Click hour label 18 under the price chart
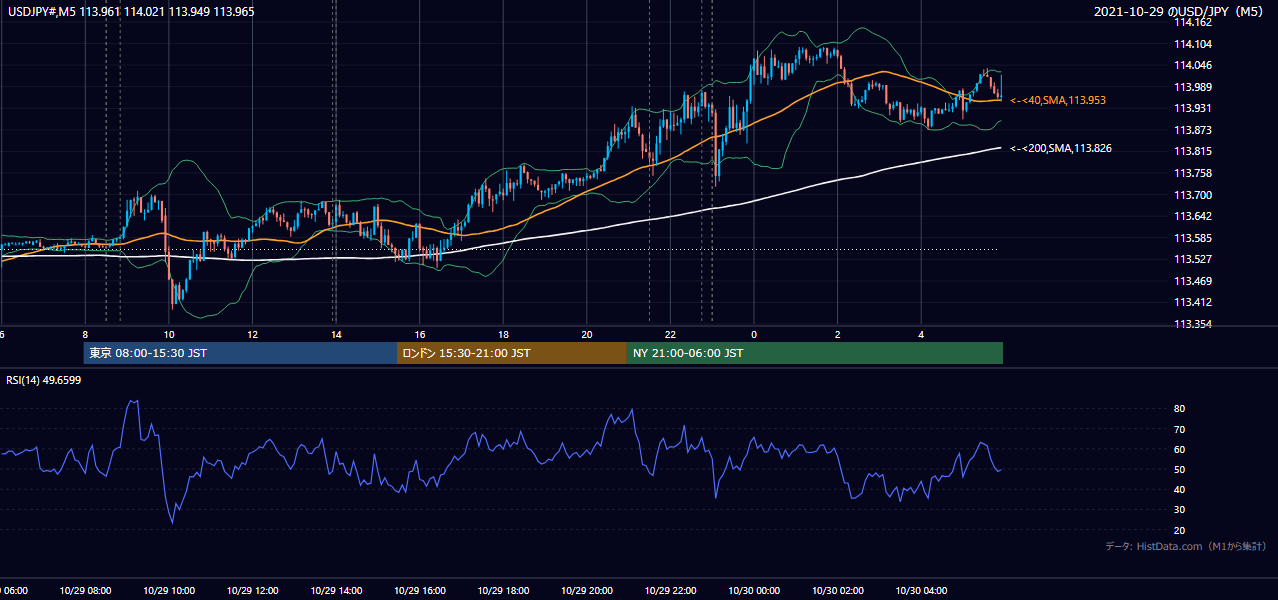This screenshot has height=600, width=1278. coord(504,335)
